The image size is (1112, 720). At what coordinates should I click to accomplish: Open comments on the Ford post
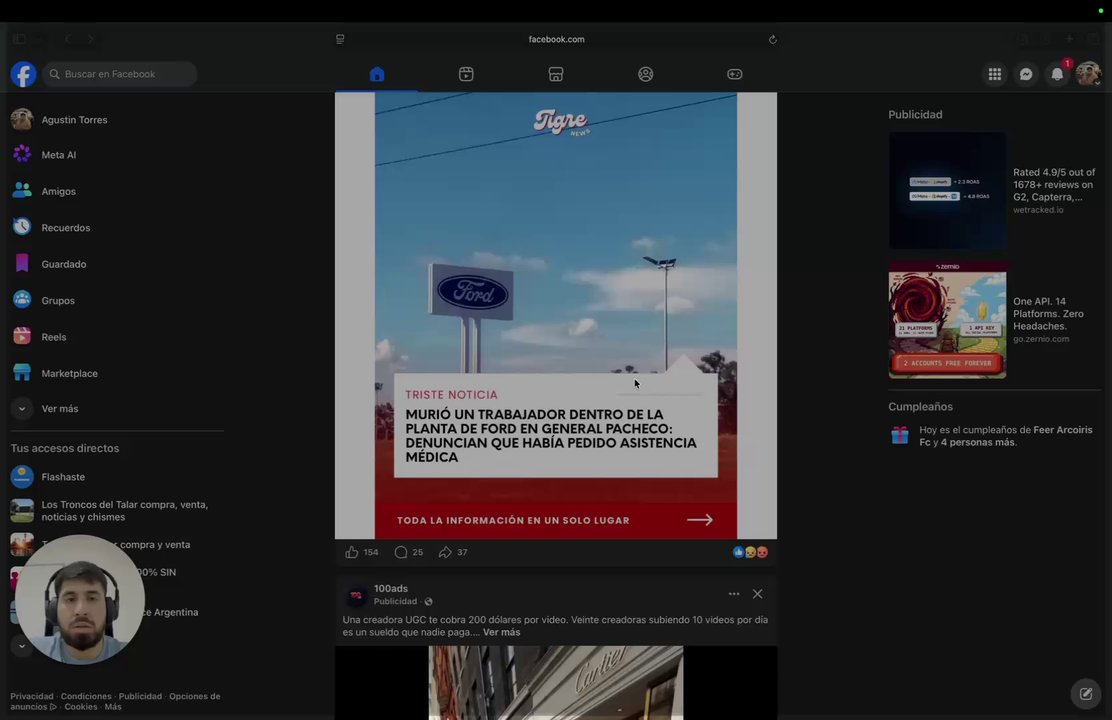401,552
